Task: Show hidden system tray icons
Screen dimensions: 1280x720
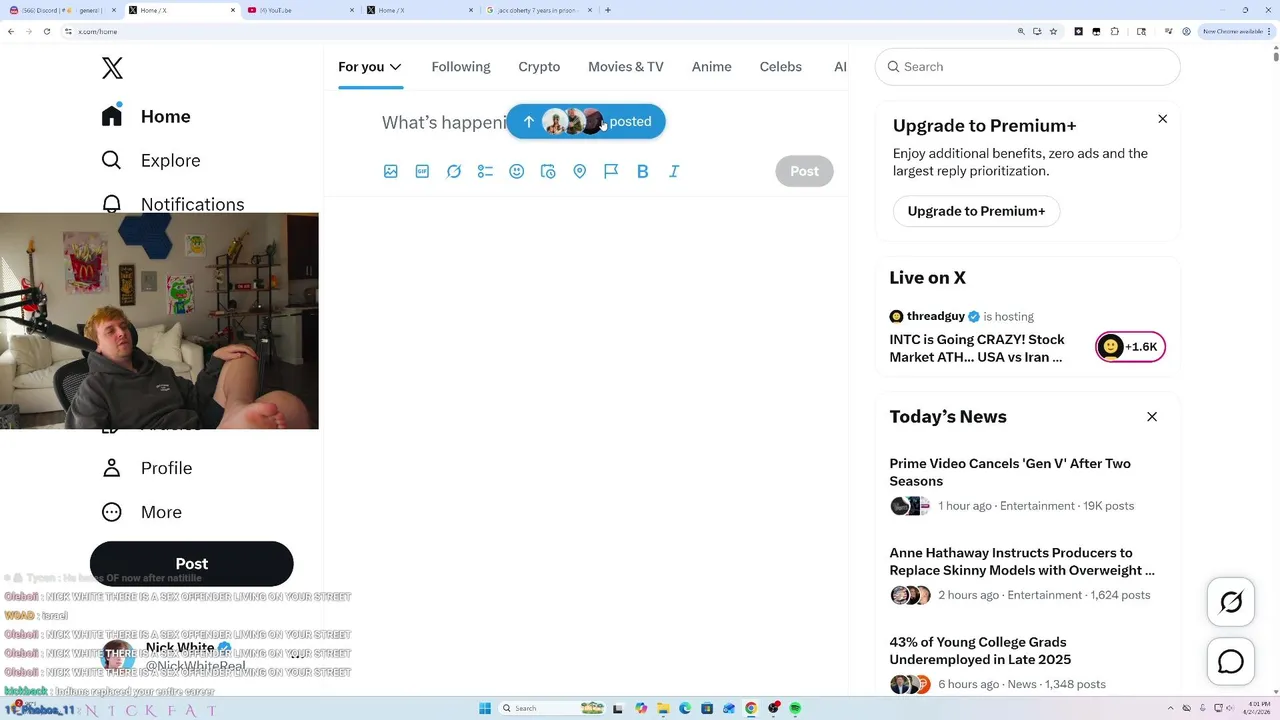Action: coord(1173,708)
